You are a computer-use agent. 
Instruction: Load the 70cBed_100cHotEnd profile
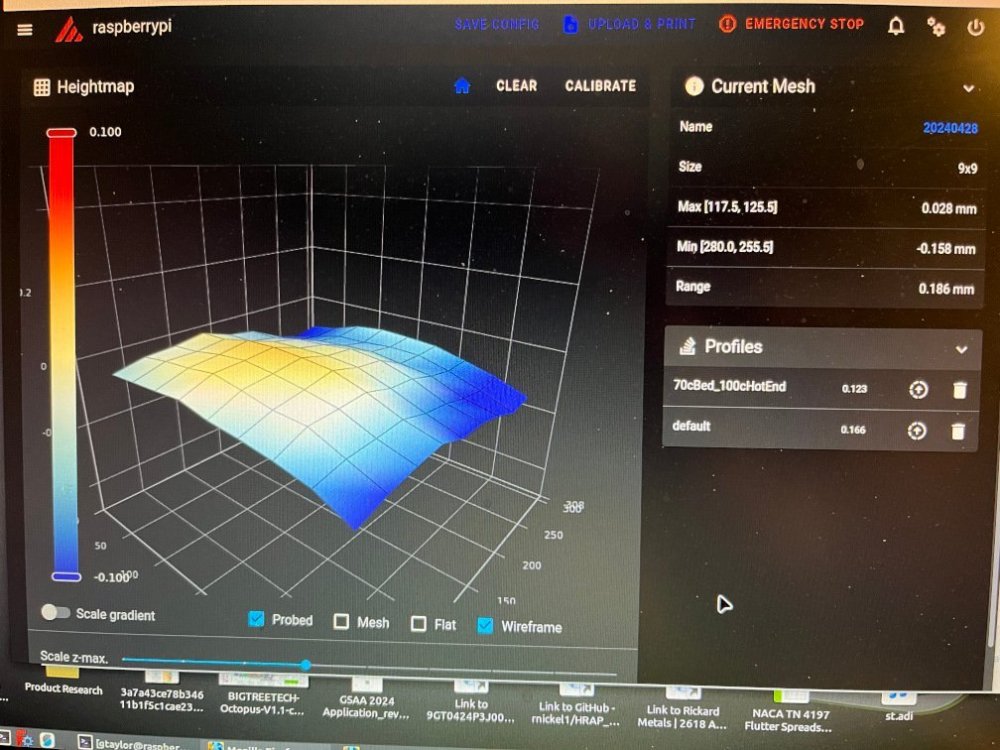point(918,389)
